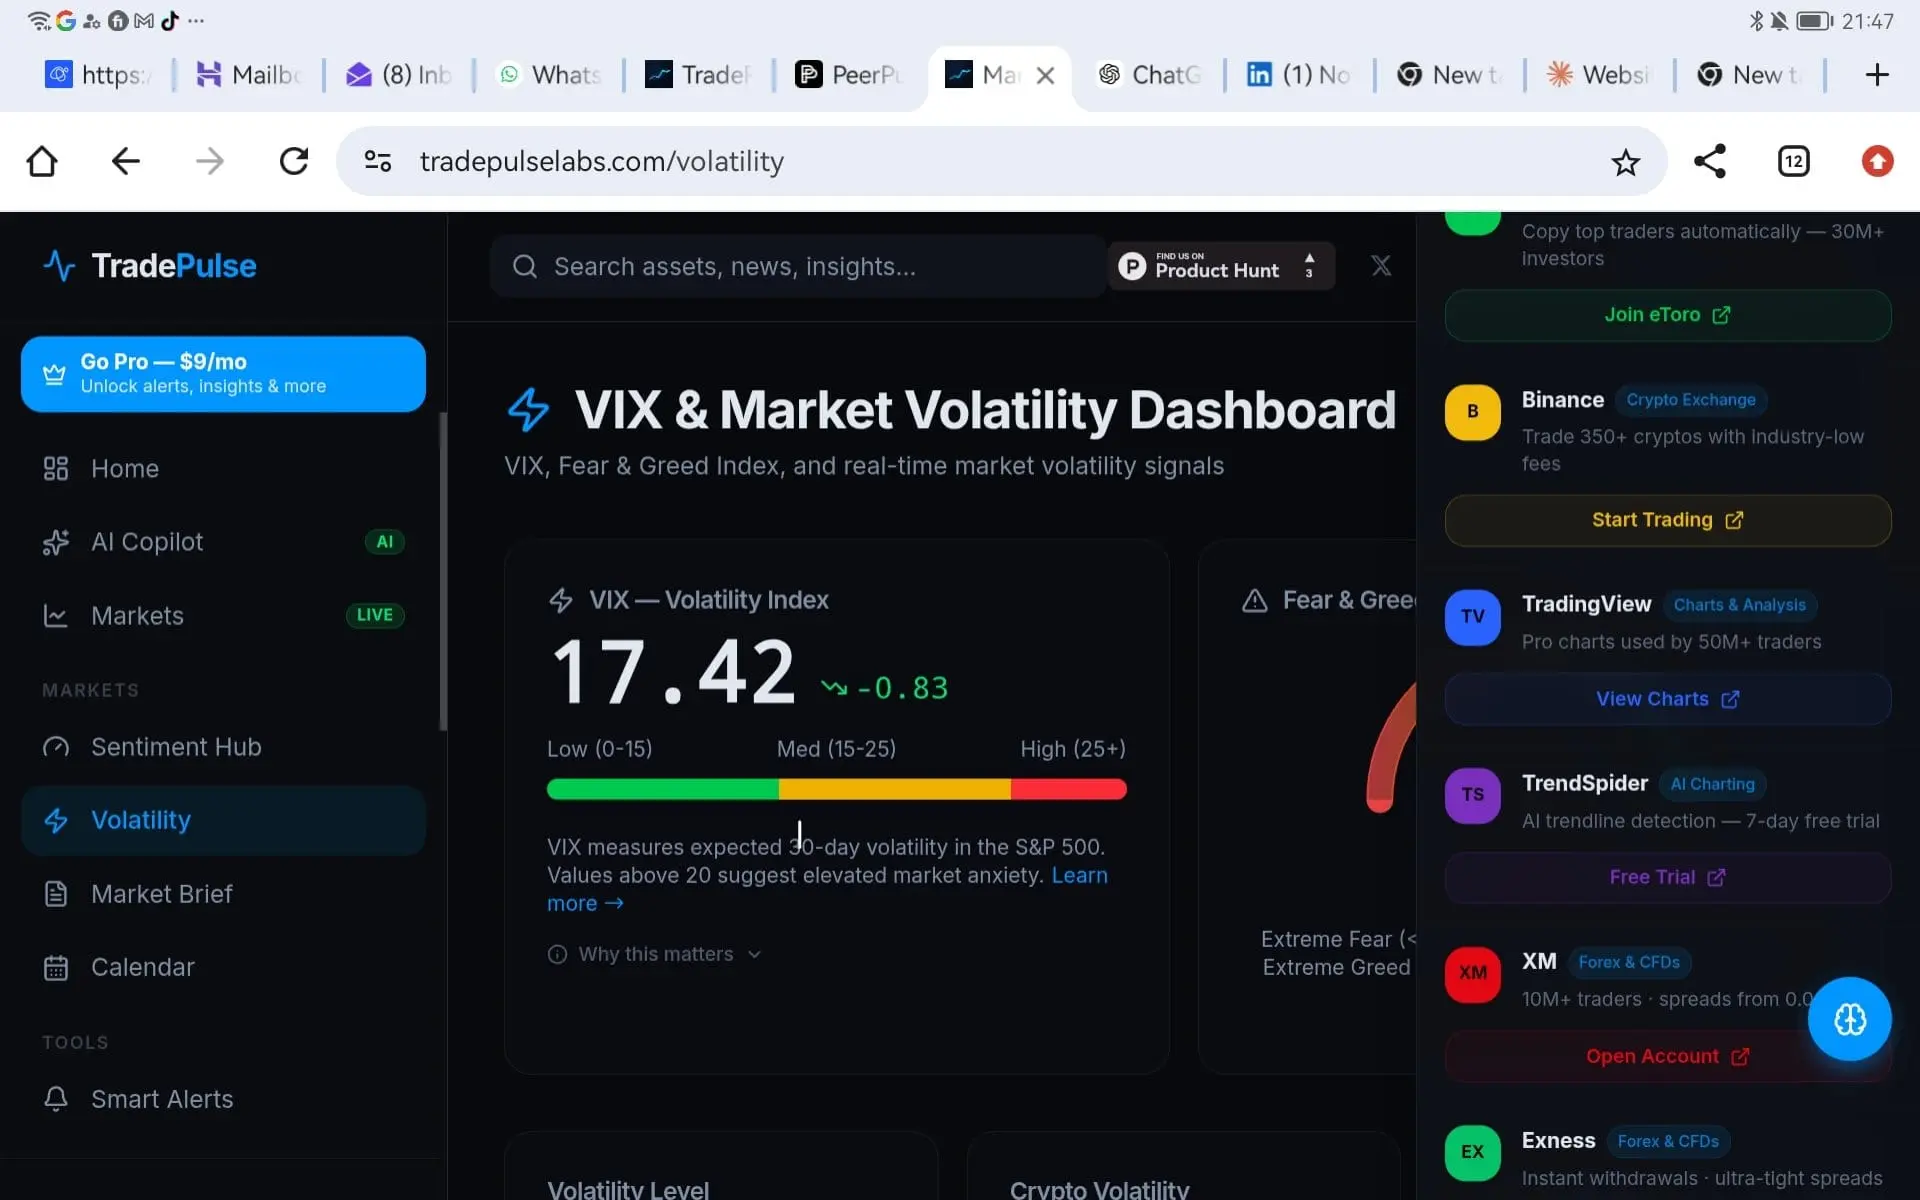Follow the Learn more link

1079,875
